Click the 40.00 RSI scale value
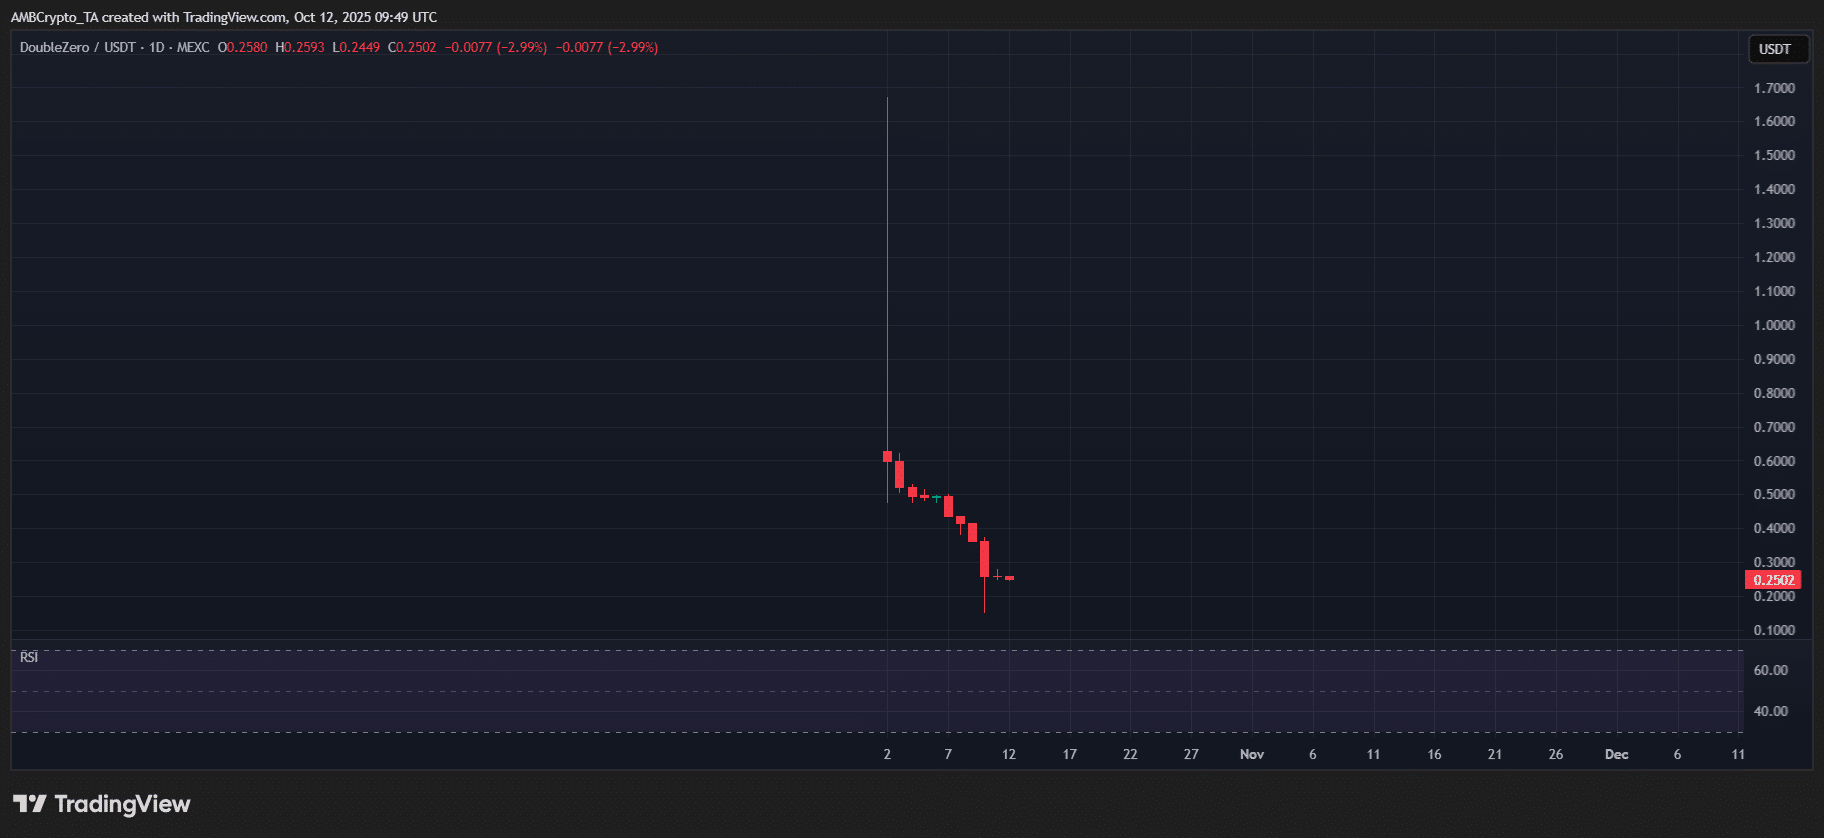 [1770, 711]
